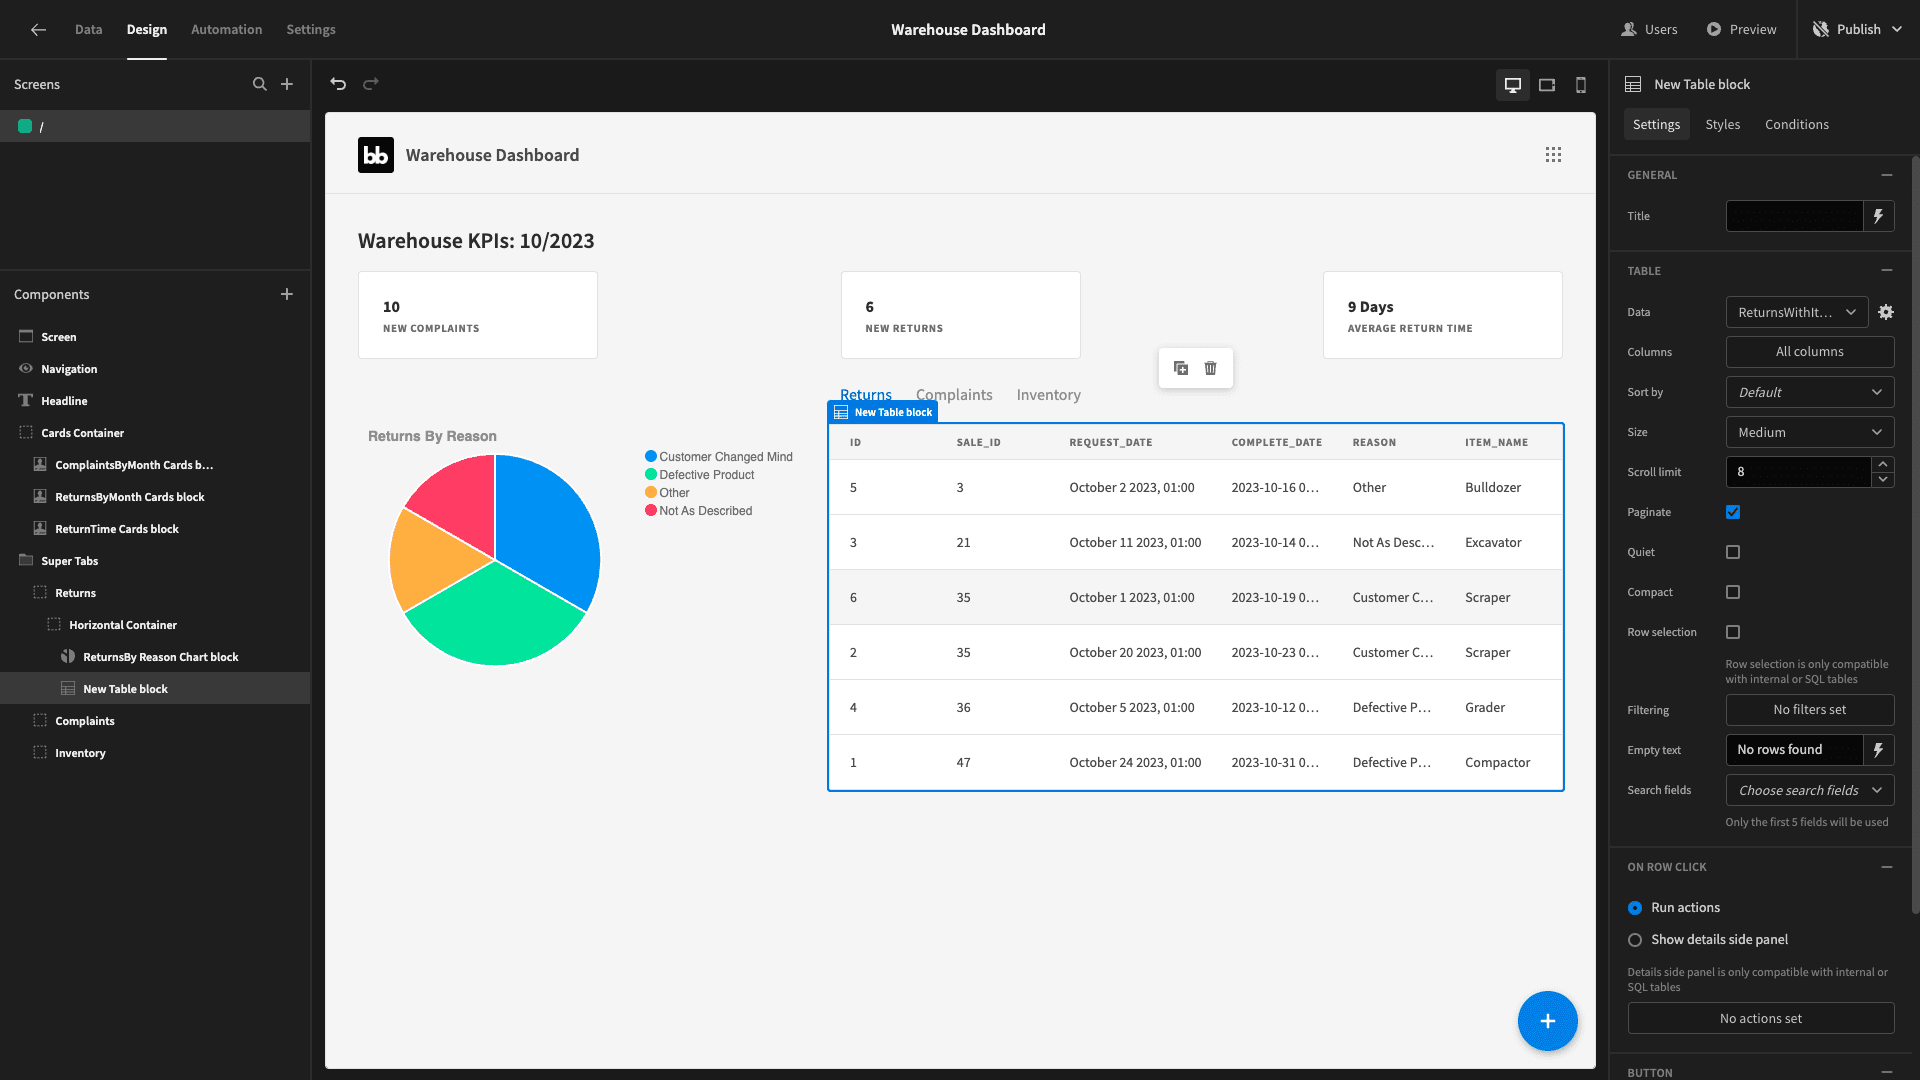Open the Automation tab

click(x=227, y=30)
